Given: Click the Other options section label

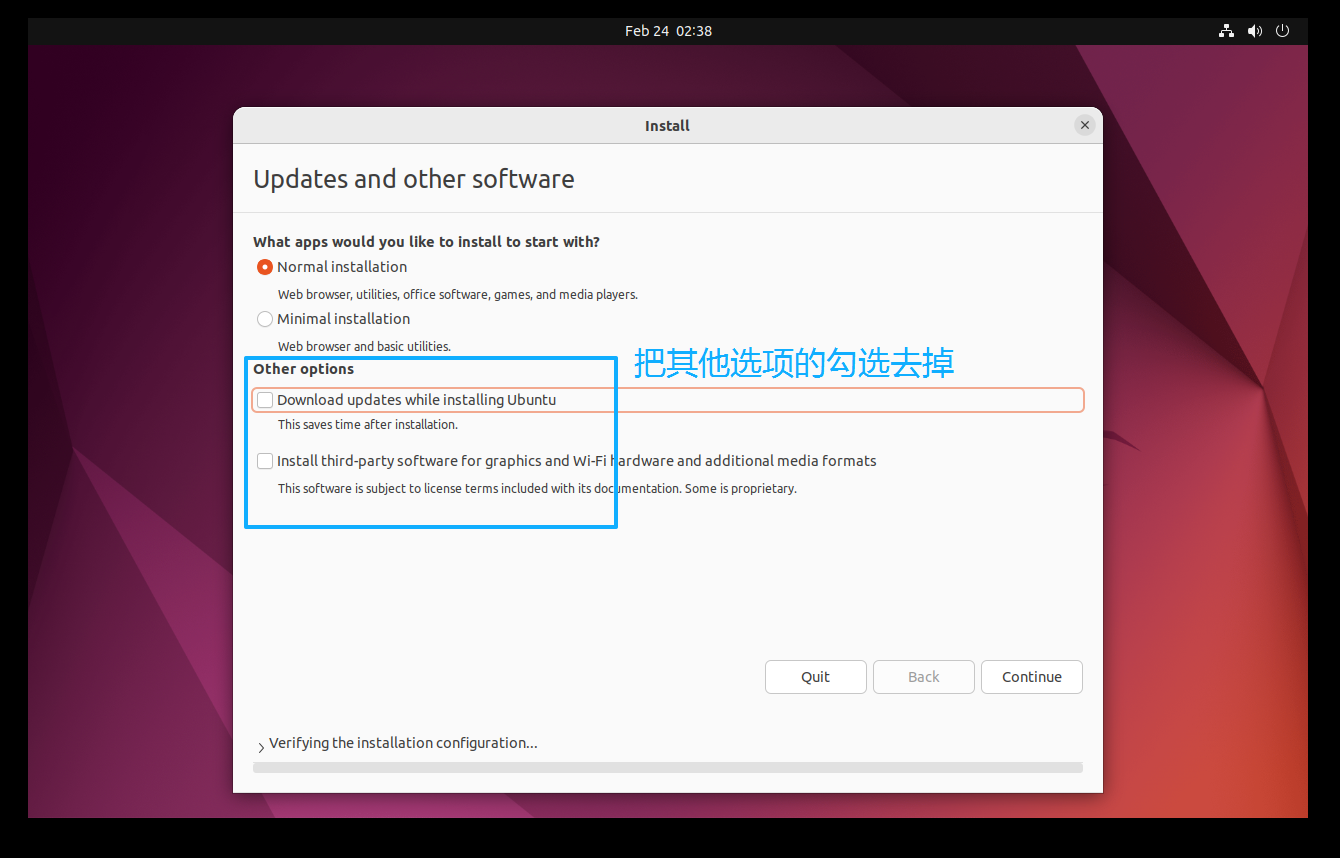Looking at the screenshot, I should point(303,369).
